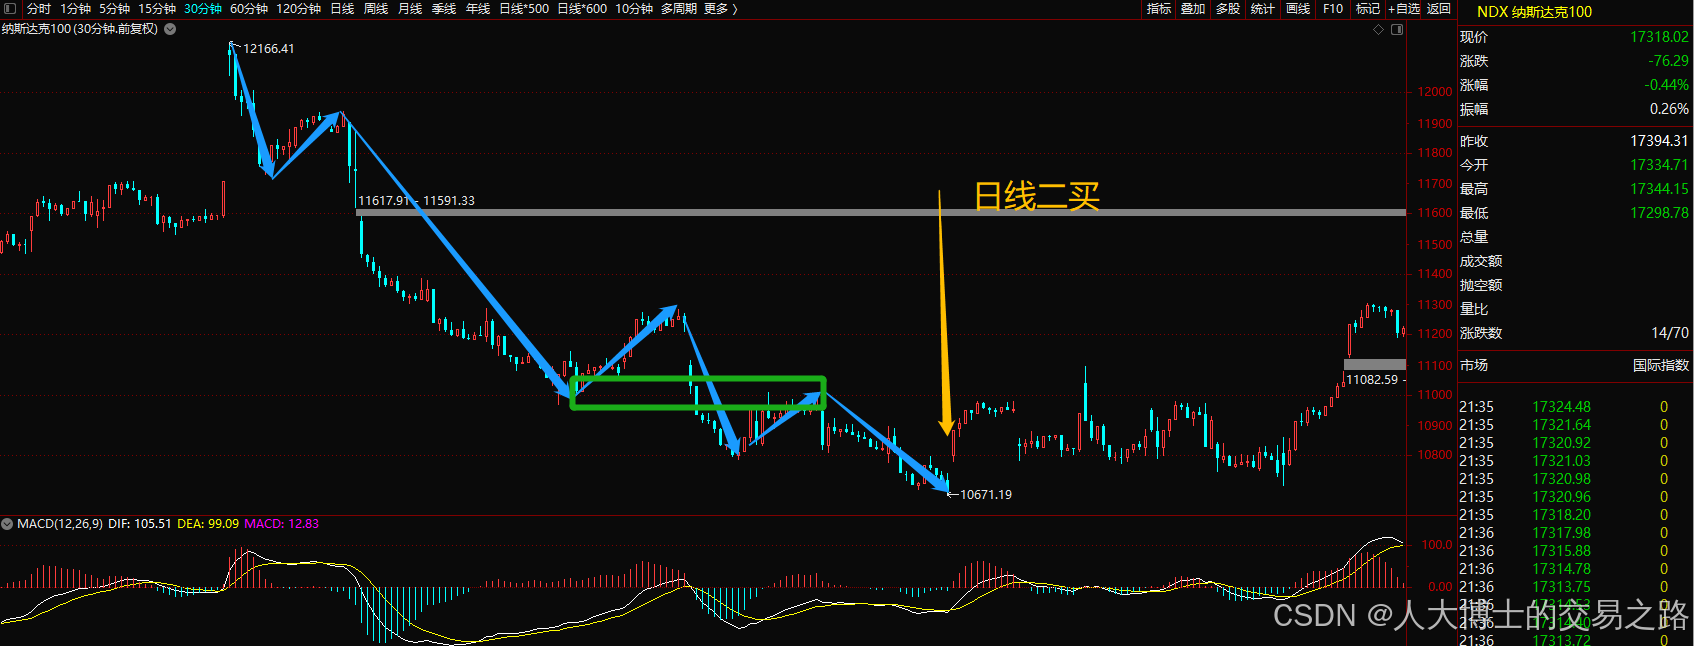Click the DEA: 99.09 value
This screenshot has width=1694, height=646.
pos(208,524)
